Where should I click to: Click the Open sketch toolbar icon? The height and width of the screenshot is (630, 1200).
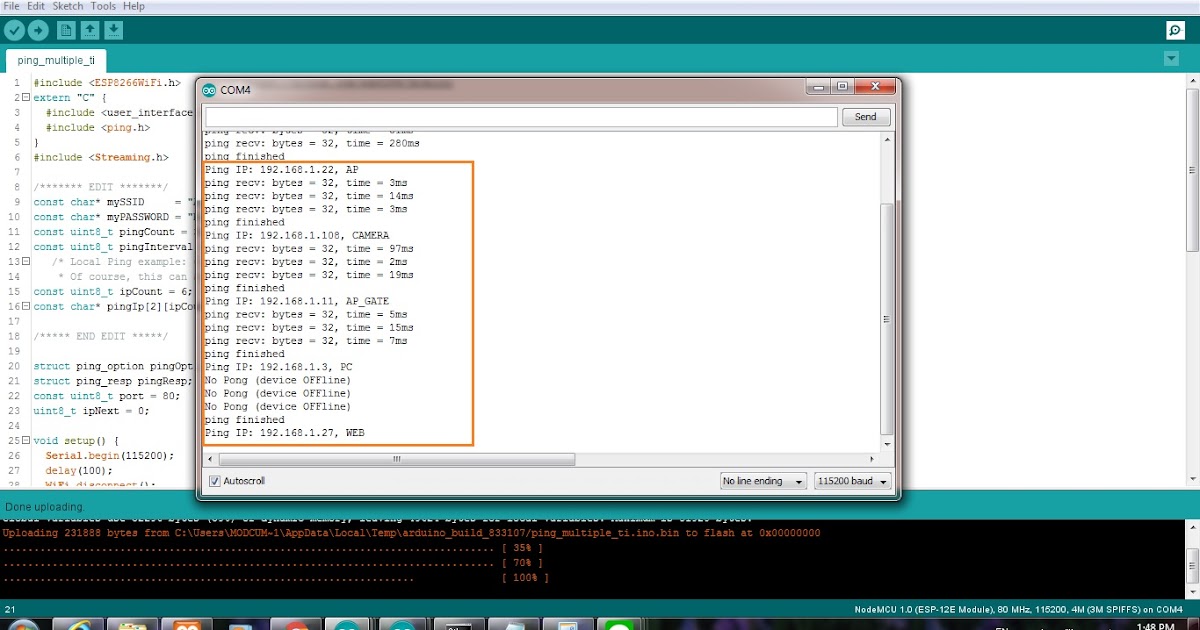89,30
